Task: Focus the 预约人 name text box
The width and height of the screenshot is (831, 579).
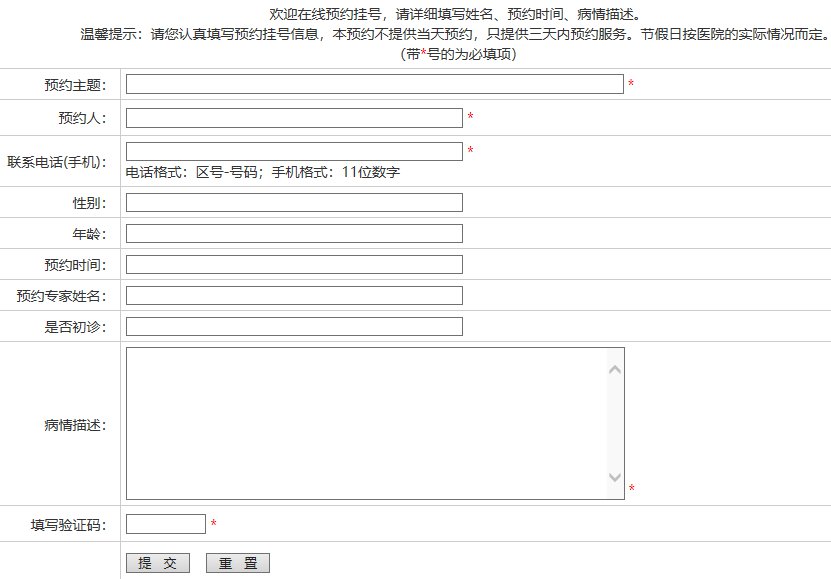Action: [294, 118]
